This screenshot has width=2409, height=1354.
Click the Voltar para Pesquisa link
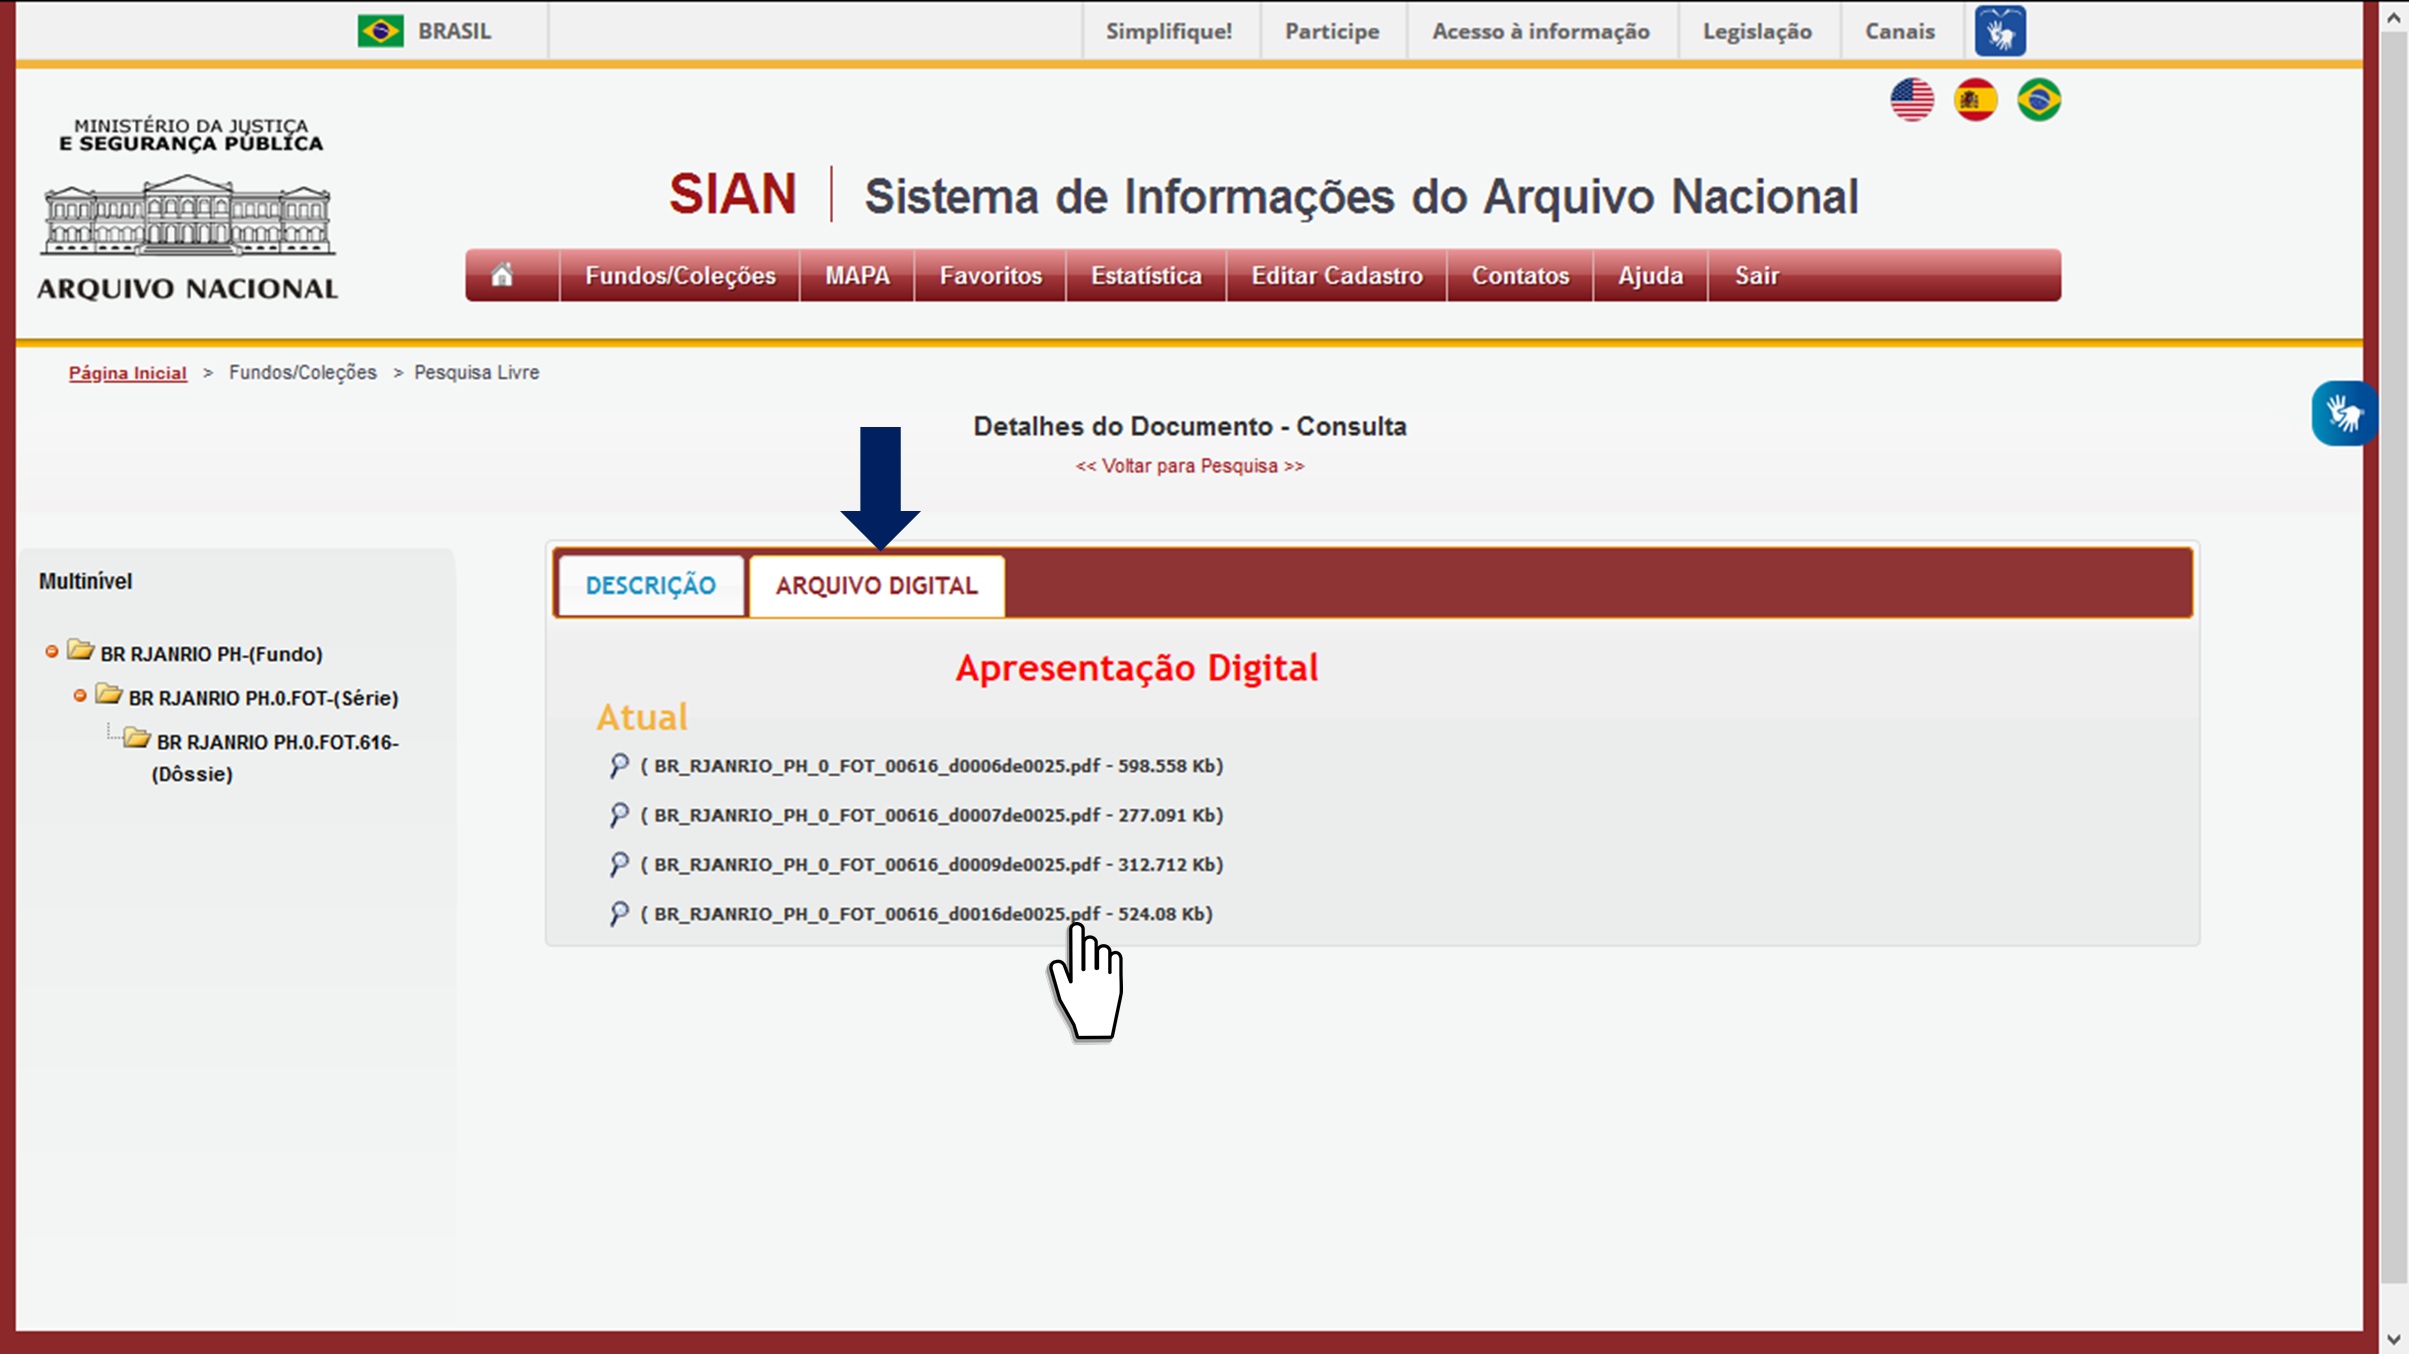(1188, 465)
